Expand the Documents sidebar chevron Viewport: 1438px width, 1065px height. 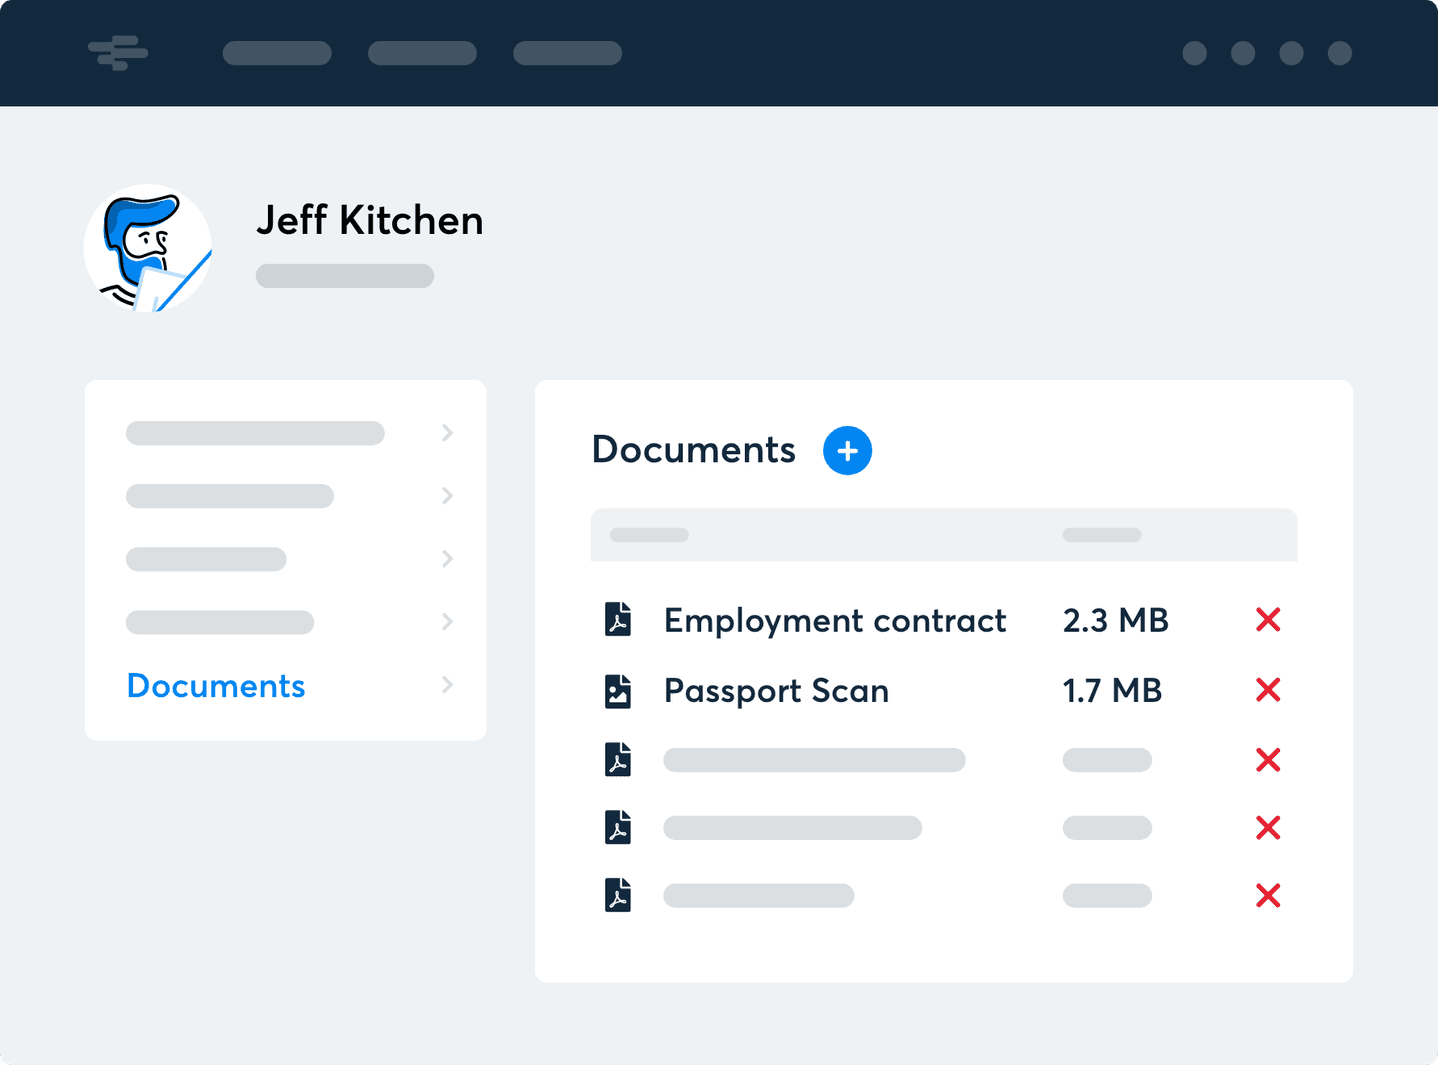click(447, 685)
